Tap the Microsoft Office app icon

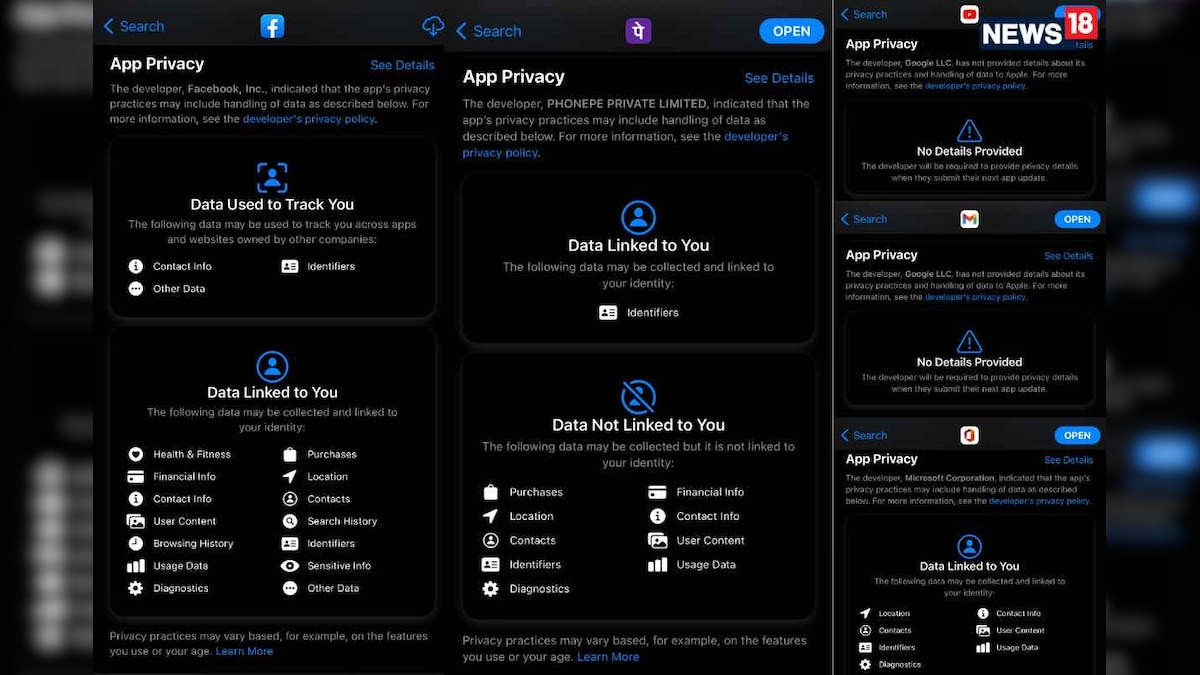pyautogui.click(x=968, y=435)
